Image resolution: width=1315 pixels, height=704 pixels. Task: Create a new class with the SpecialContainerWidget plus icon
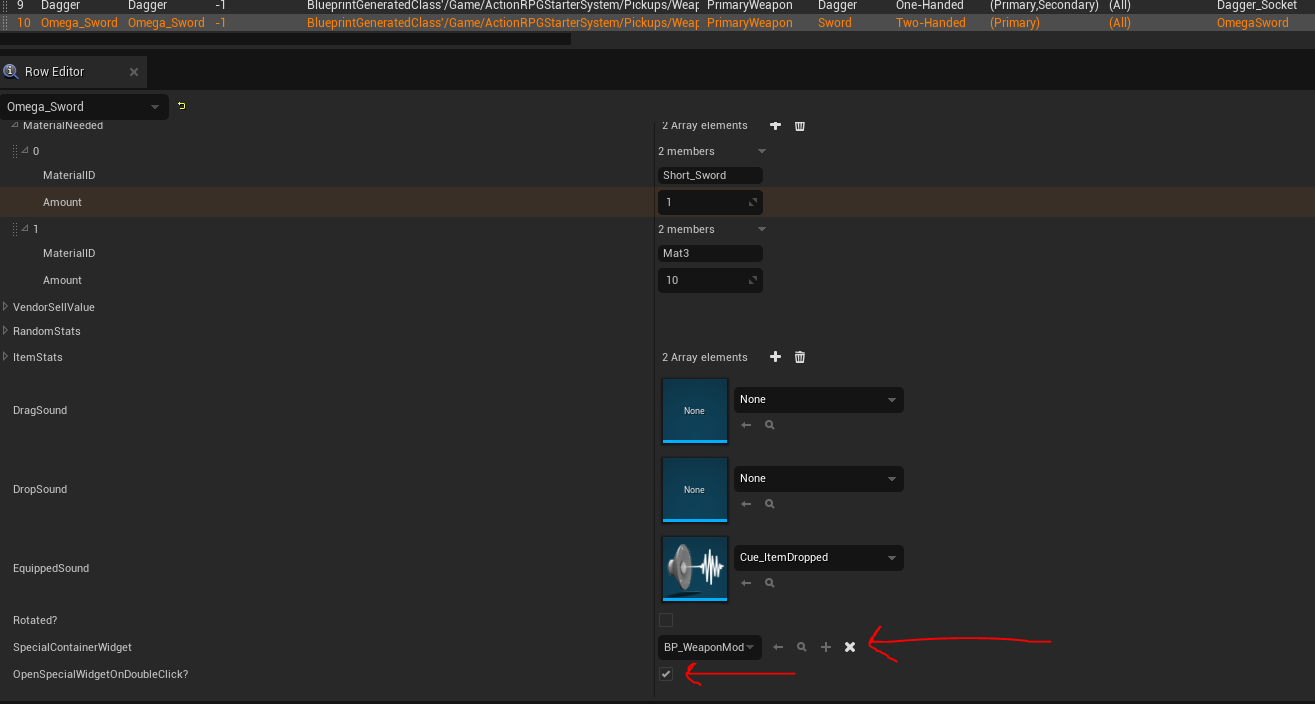pos(826,647)
